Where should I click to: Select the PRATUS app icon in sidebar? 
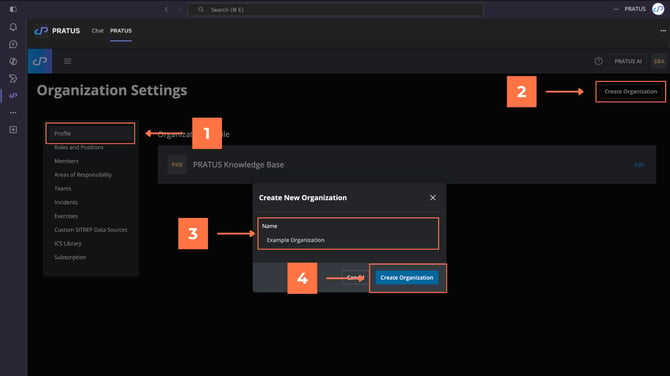point(13,95)
